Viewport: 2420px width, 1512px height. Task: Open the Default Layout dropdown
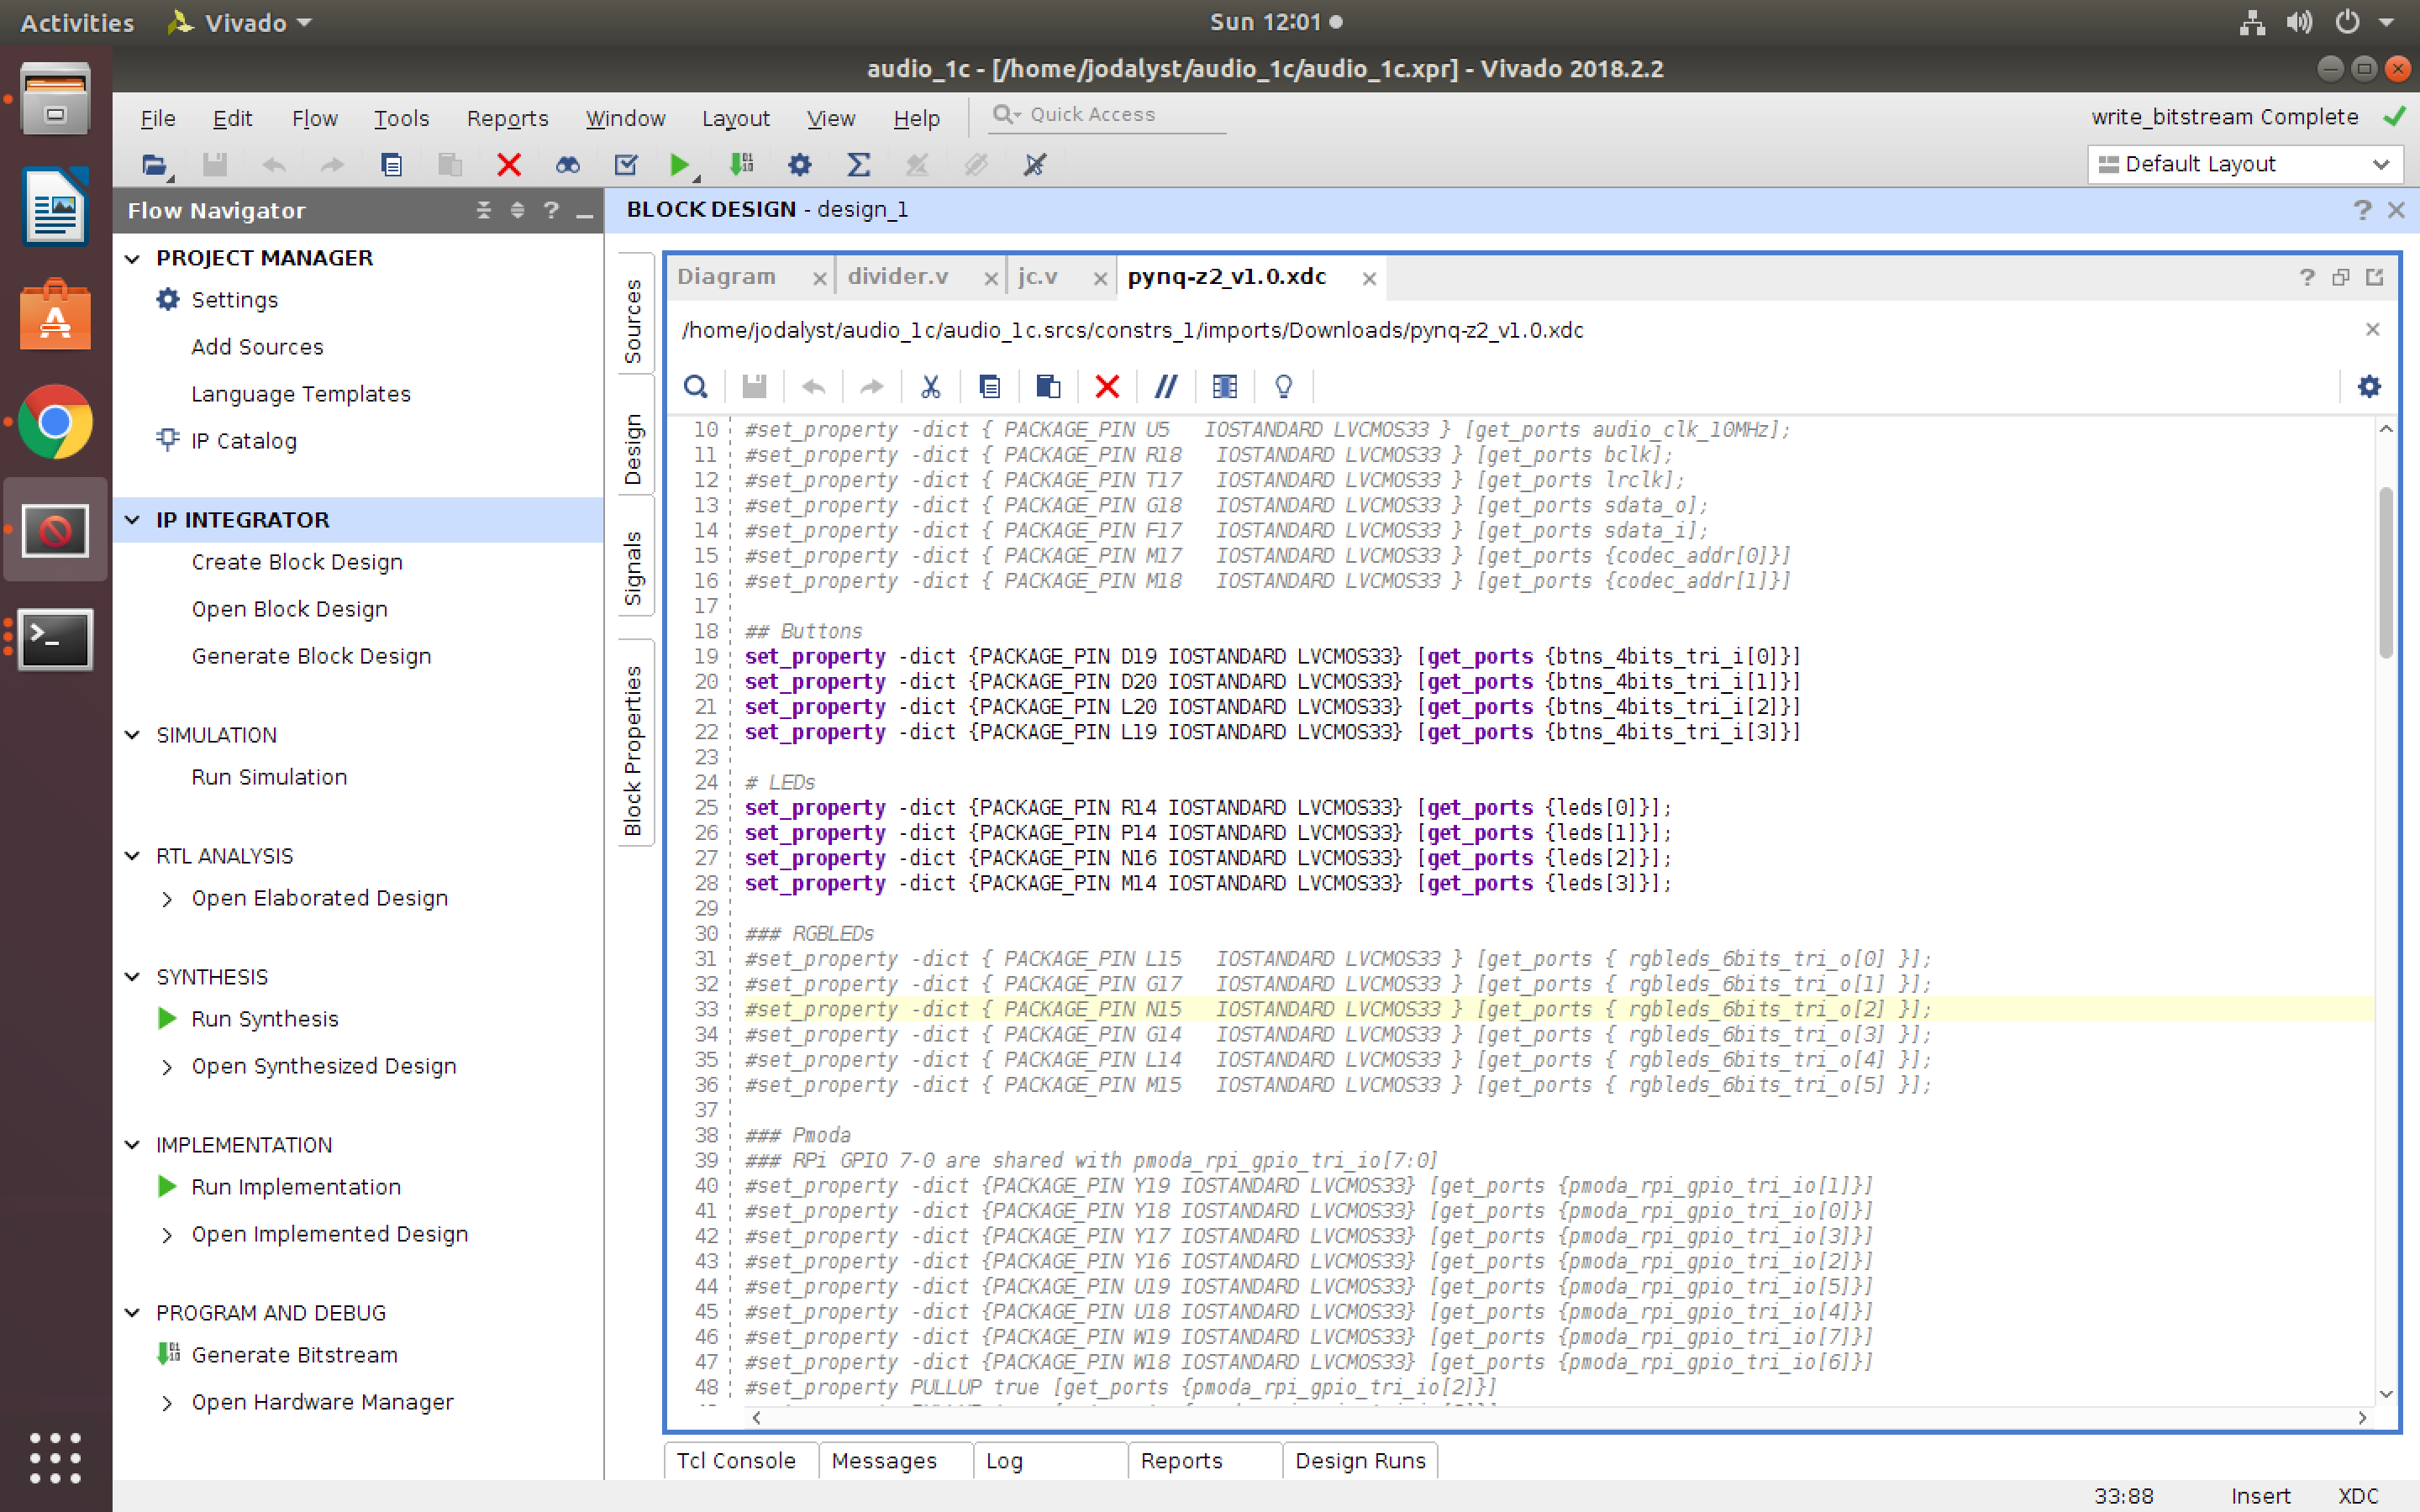[x=2245, y=165]
